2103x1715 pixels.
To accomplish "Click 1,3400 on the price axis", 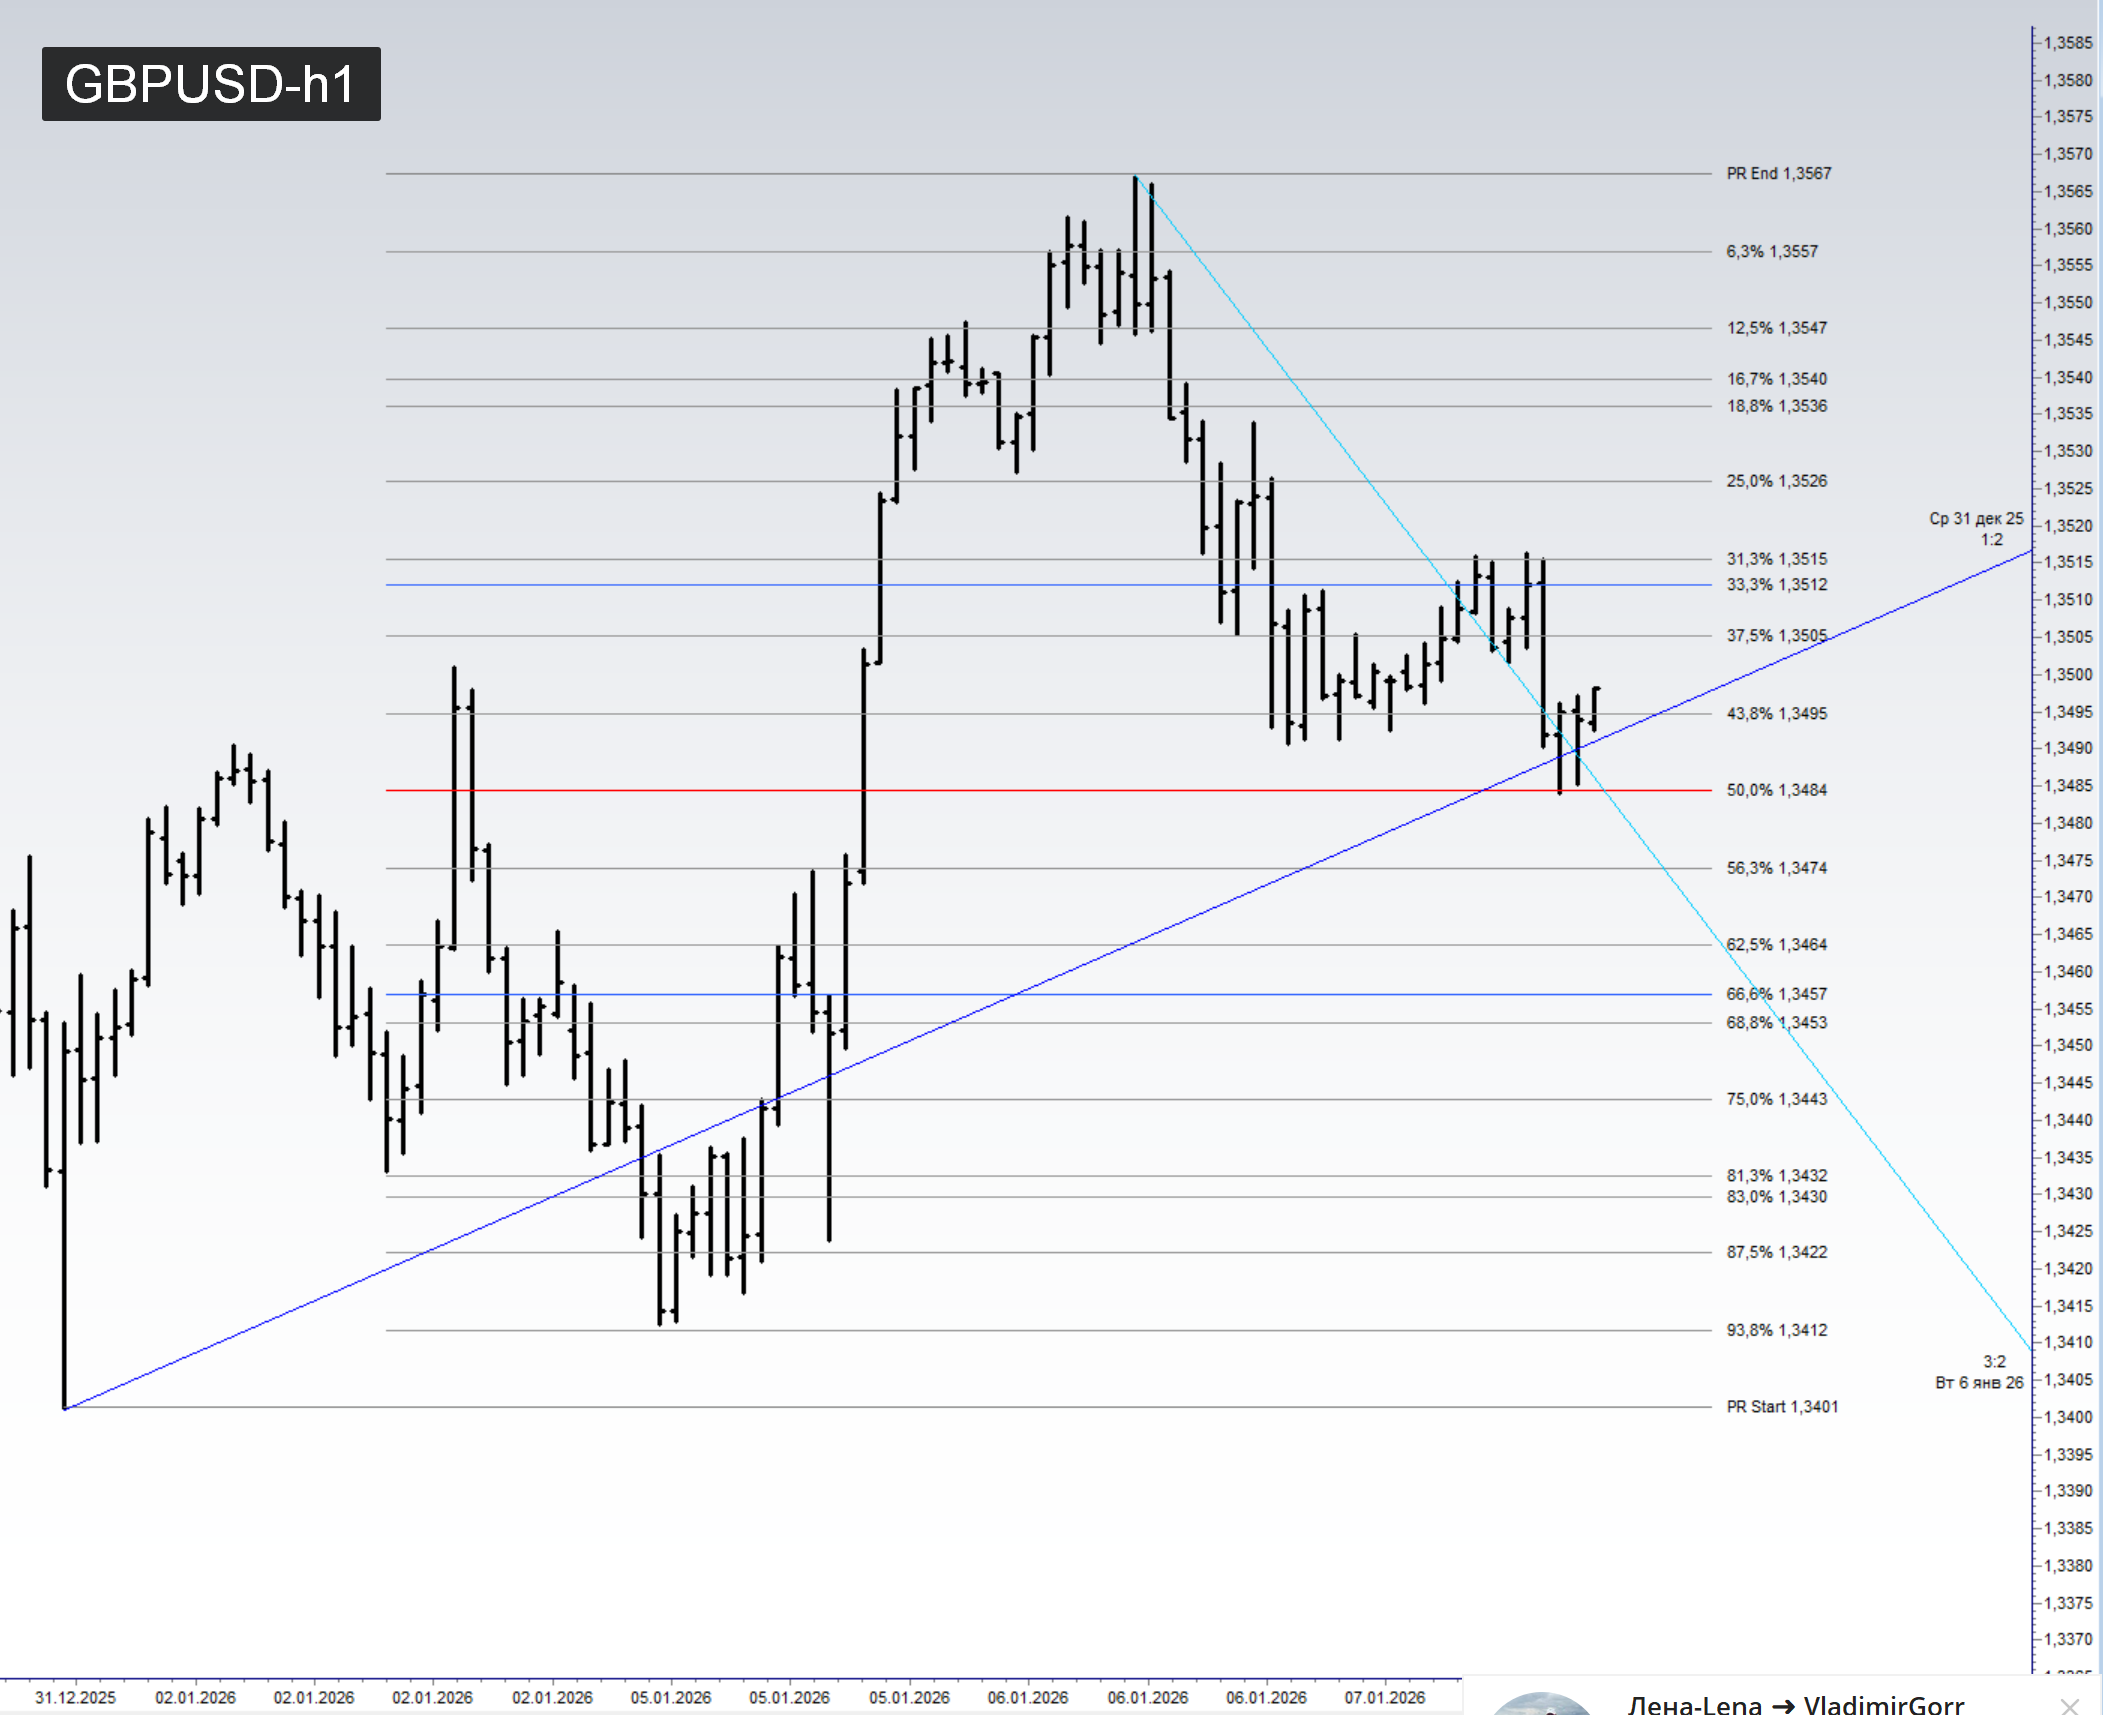I will point(2067,1417).
